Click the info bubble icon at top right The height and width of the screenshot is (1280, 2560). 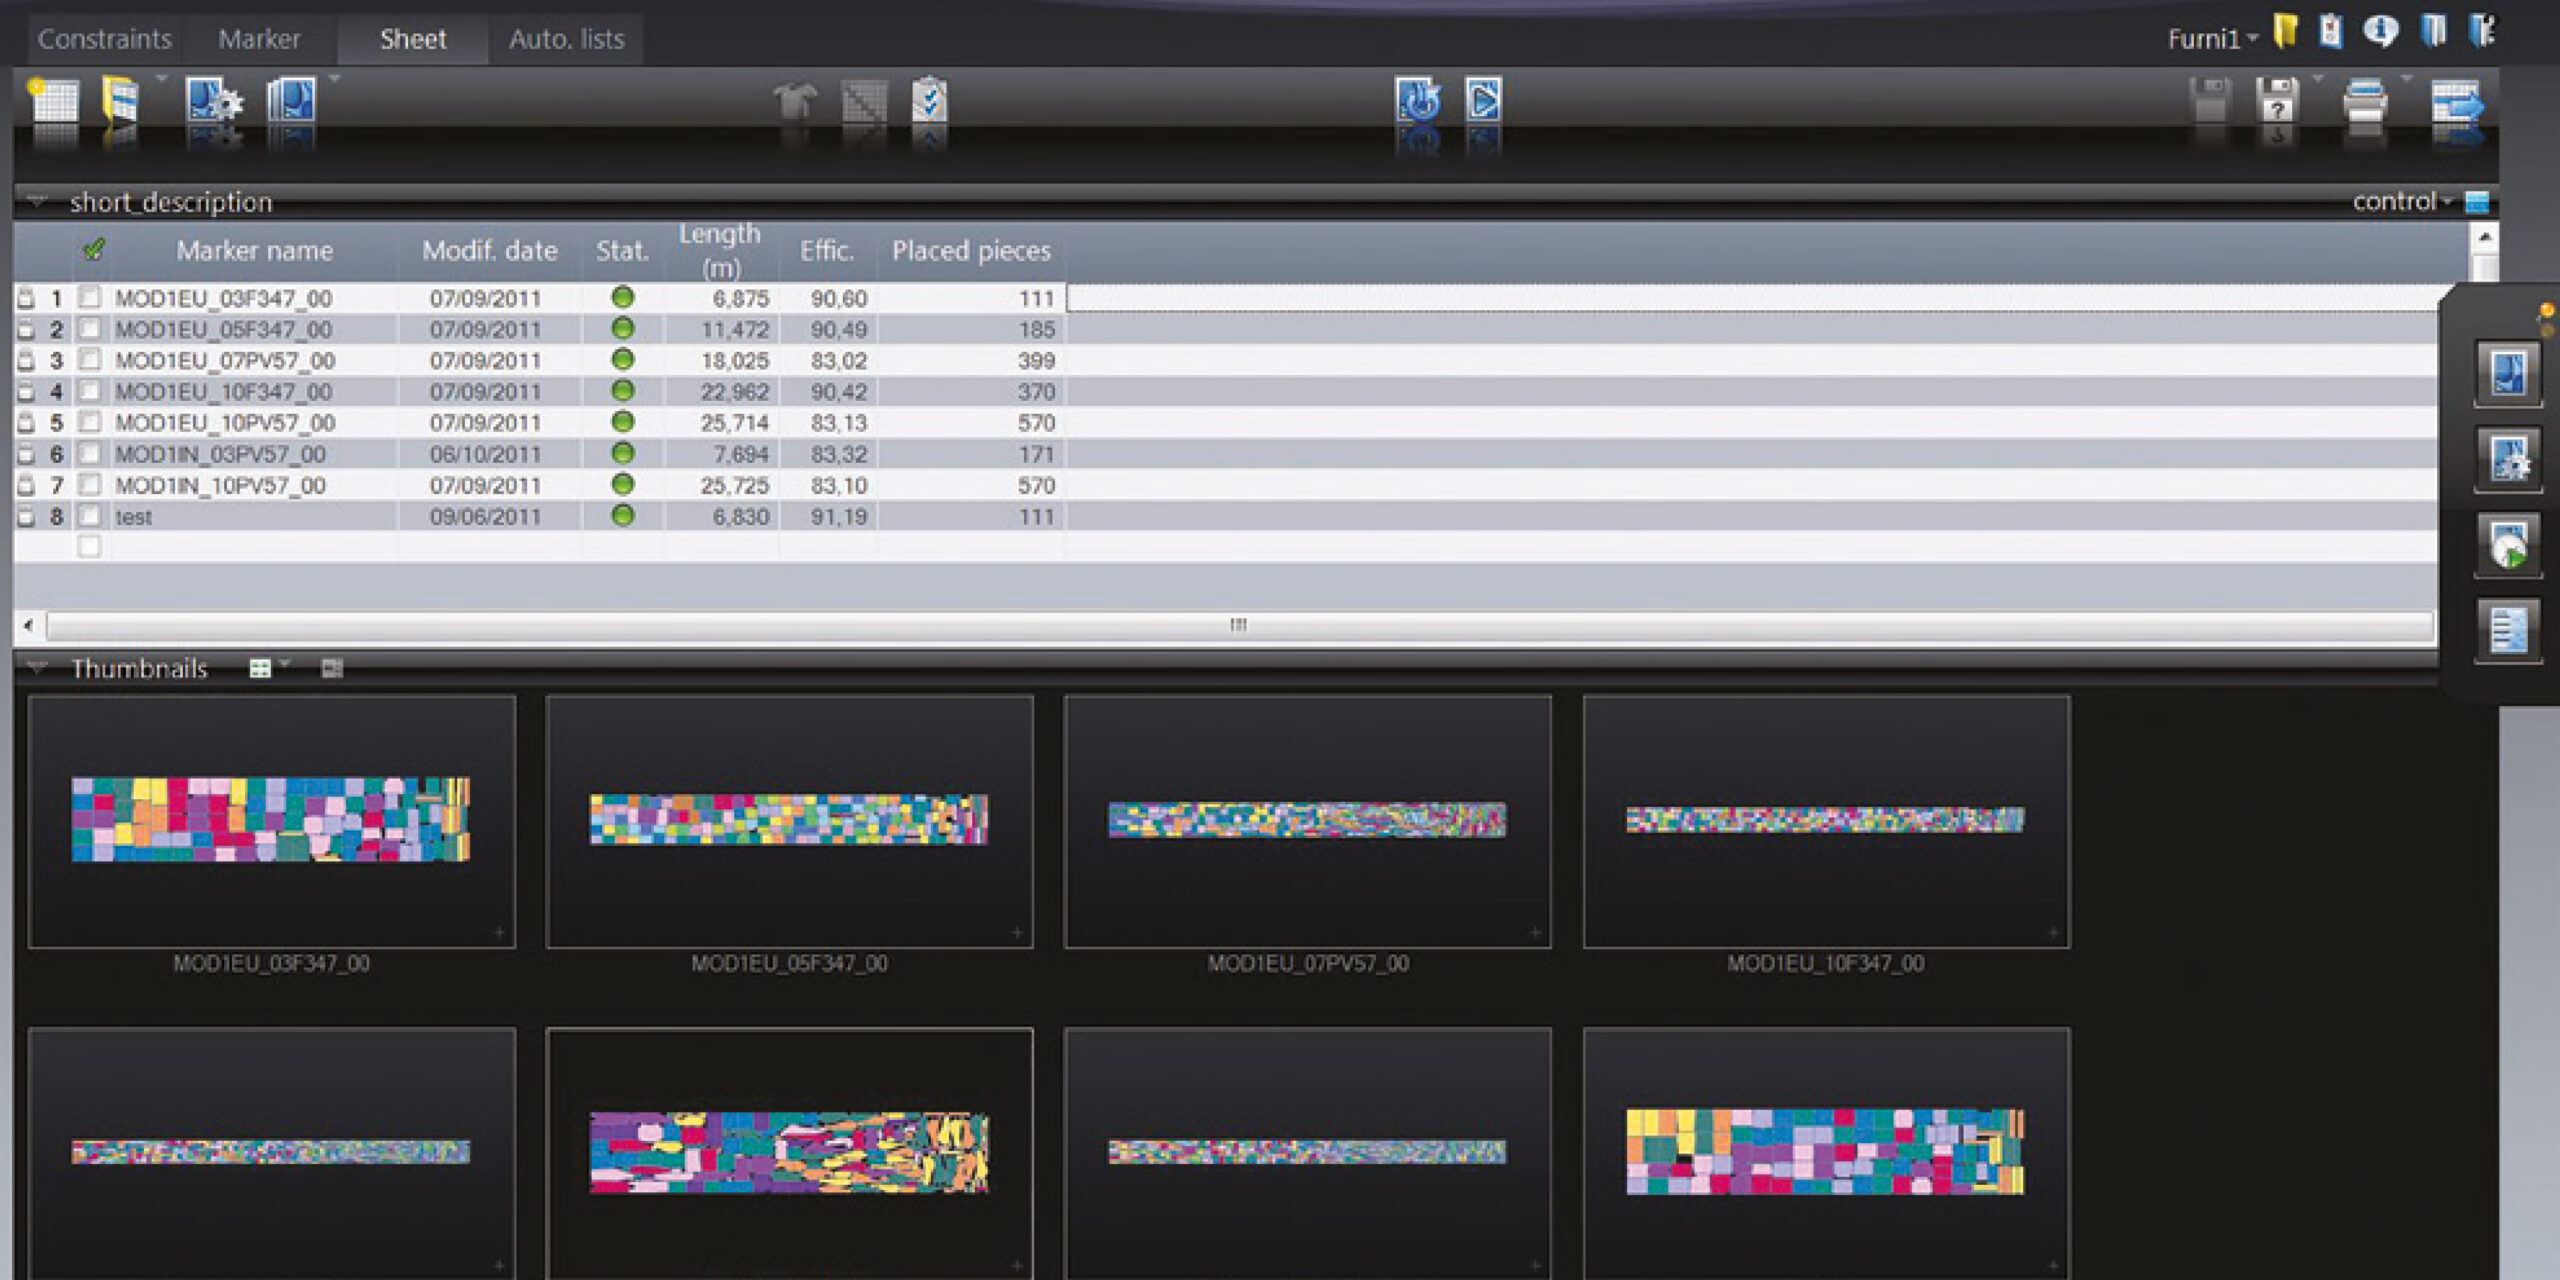click(2379, 32)
